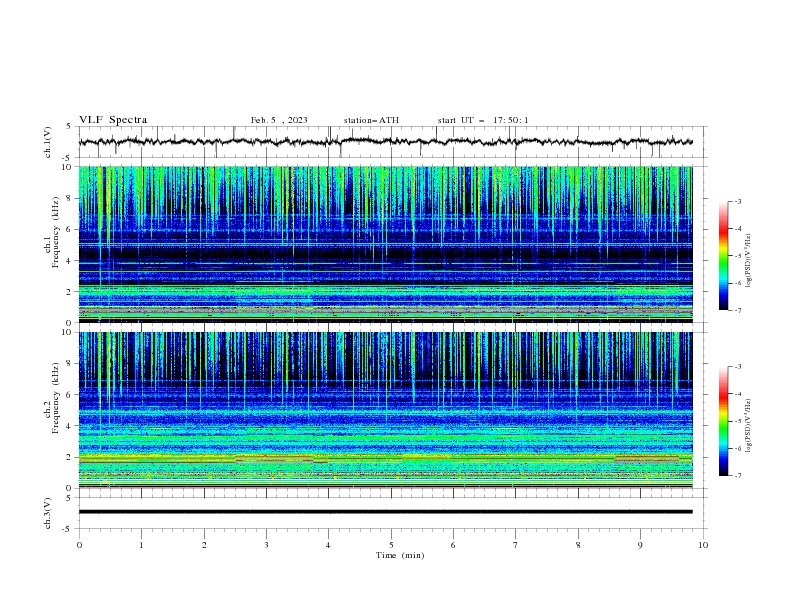Viewport: 792px width, 612px height.
Task: Click the ch.3 flat black trace
Action: point(385,512)
